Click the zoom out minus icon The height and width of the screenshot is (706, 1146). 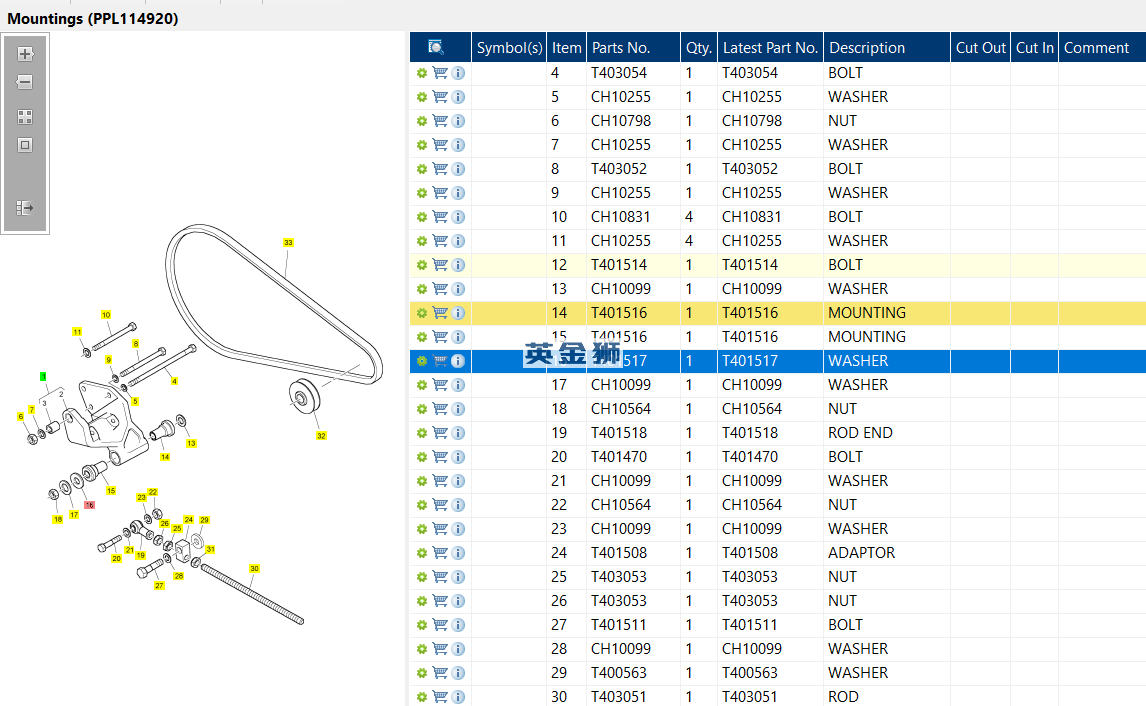coord(25,82)
